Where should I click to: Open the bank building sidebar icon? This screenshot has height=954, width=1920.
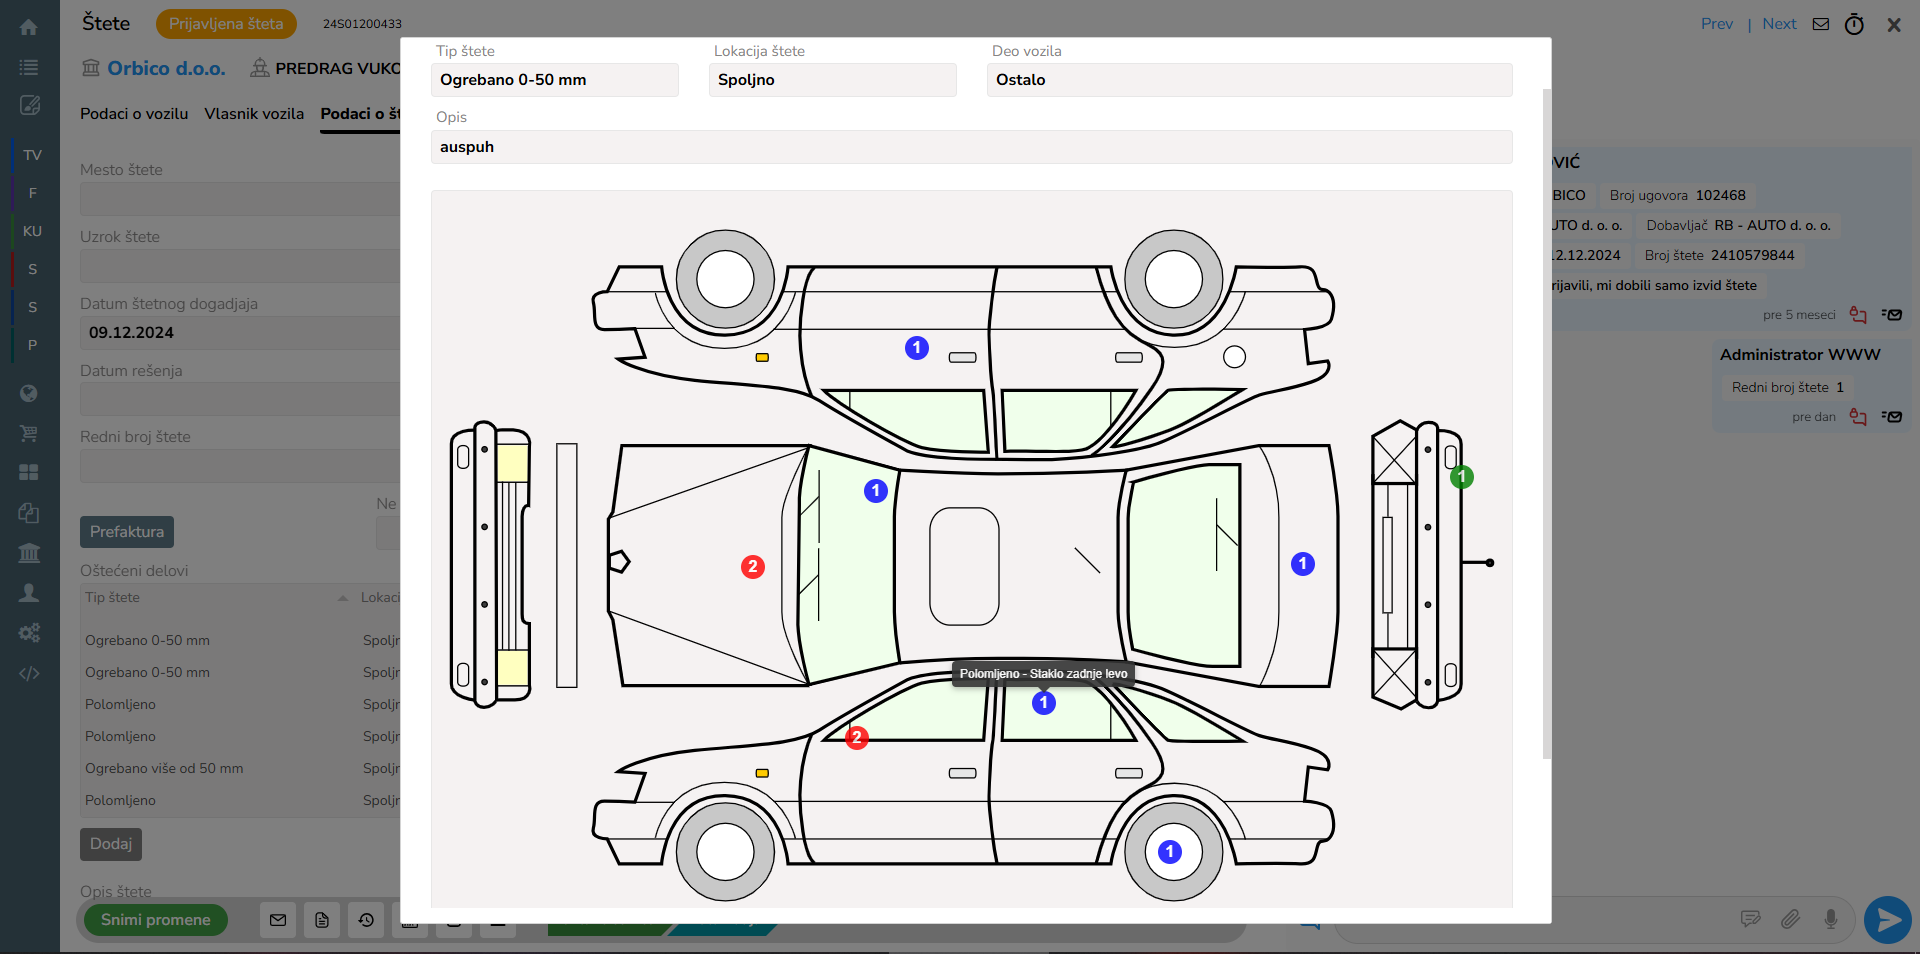tap(29, 552)
